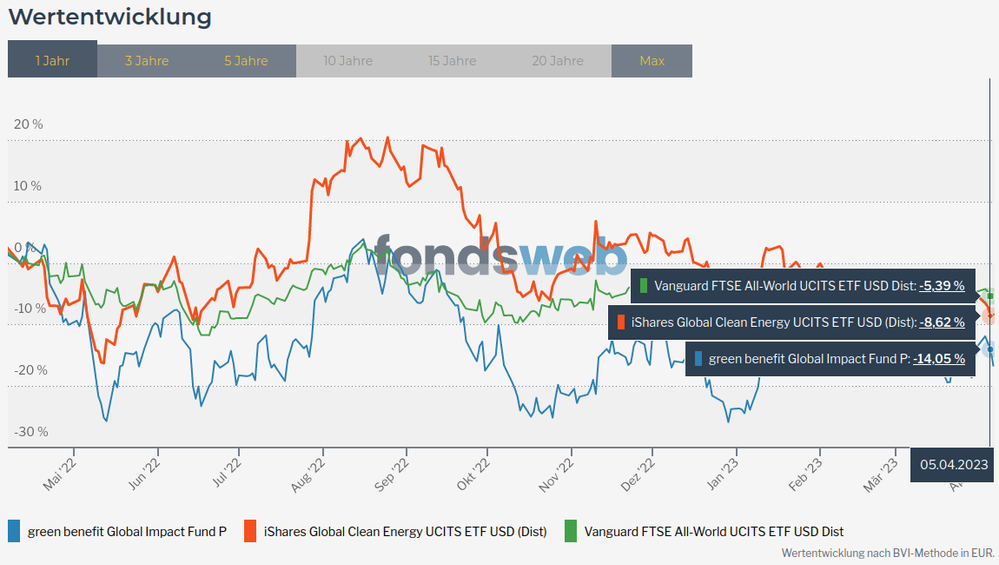
Task: Click the green legend square for Vanguard ETF
Action: pyautogui.click(x=571, y=531)
